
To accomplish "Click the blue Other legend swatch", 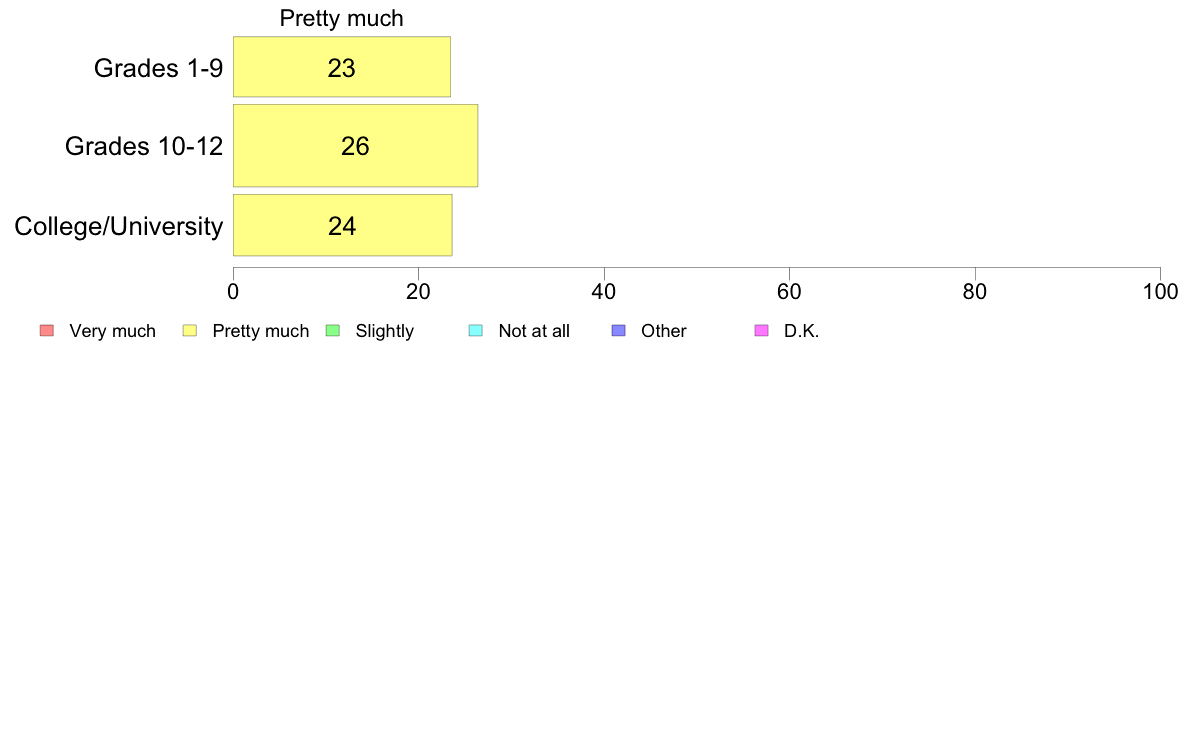I will coord(619,330).
